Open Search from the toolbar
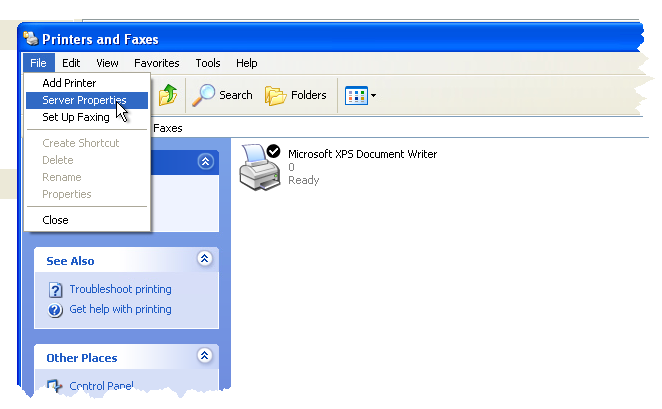The image size is (662, 409). [223, 95]
